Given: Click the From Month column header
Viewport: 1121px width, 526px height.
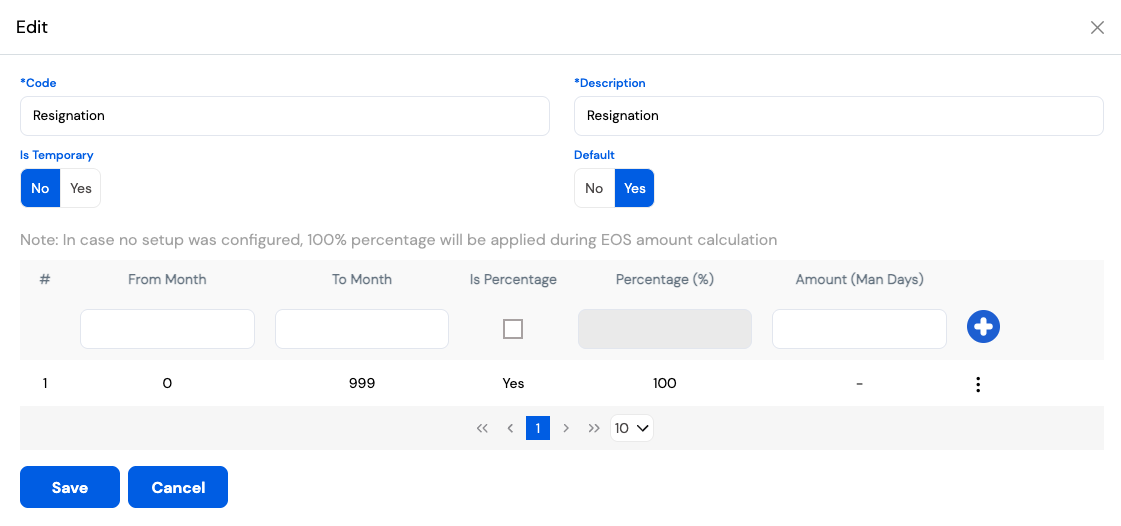Looking at the screenshot, I should pos(167,279).
